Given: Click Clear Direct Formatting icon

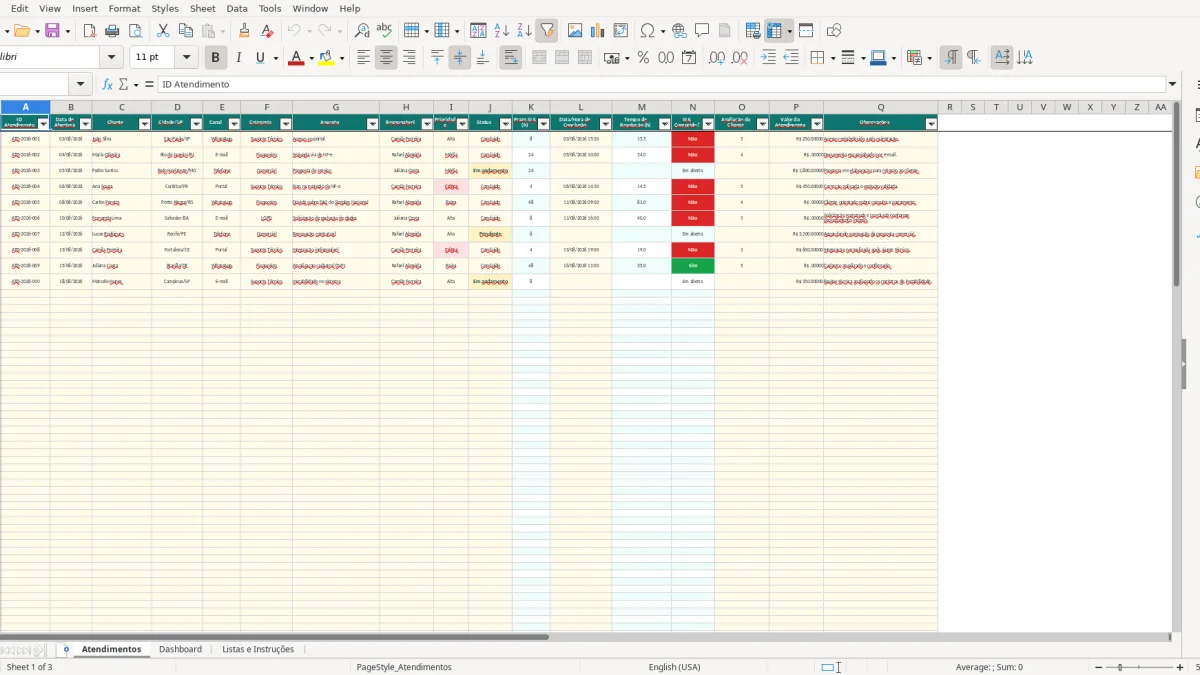Looking at the screenshot, I should tap(267, 31).
